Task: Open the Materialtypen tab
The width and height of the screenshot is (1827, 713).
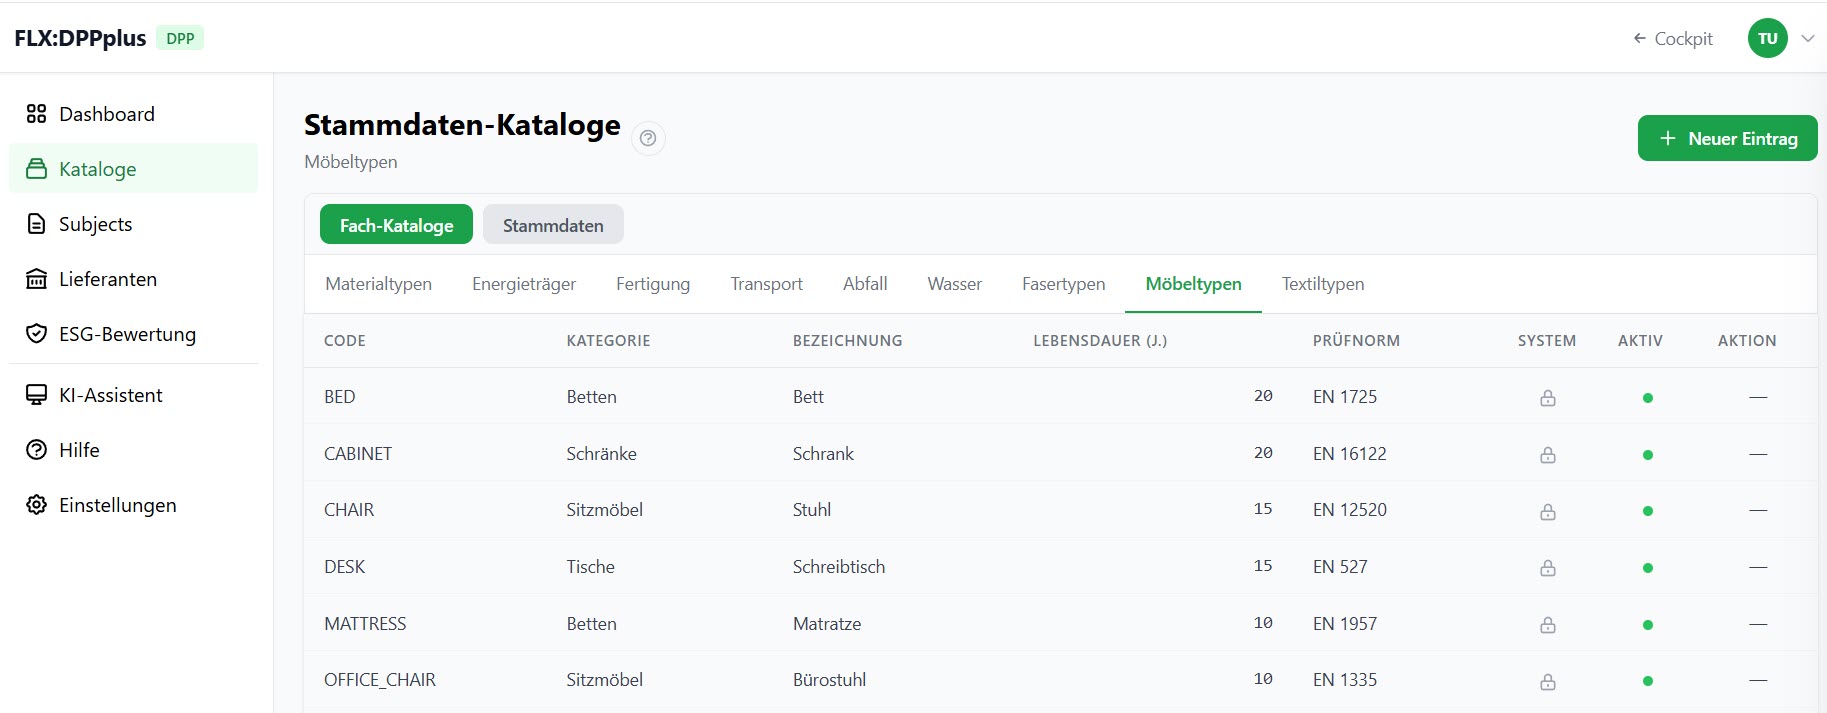Action: coord(378,284)
